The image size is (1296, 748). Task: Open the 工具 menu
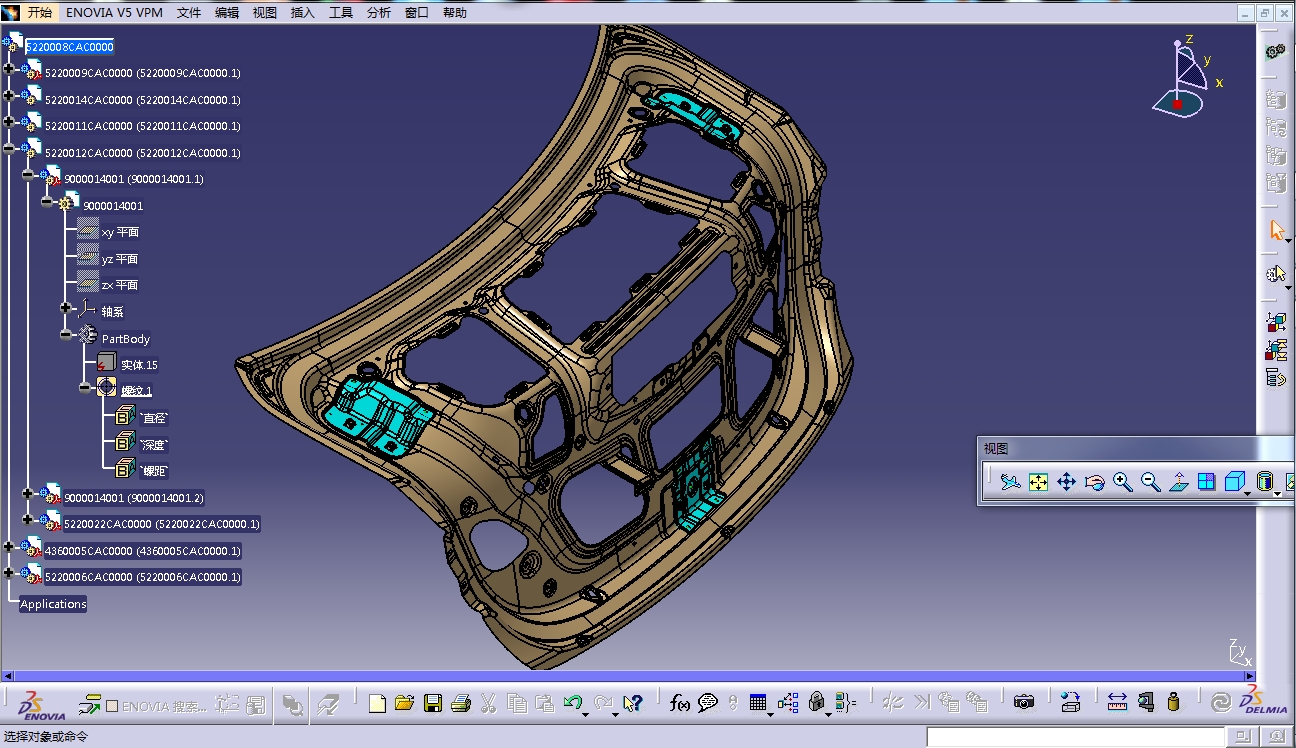341,13
